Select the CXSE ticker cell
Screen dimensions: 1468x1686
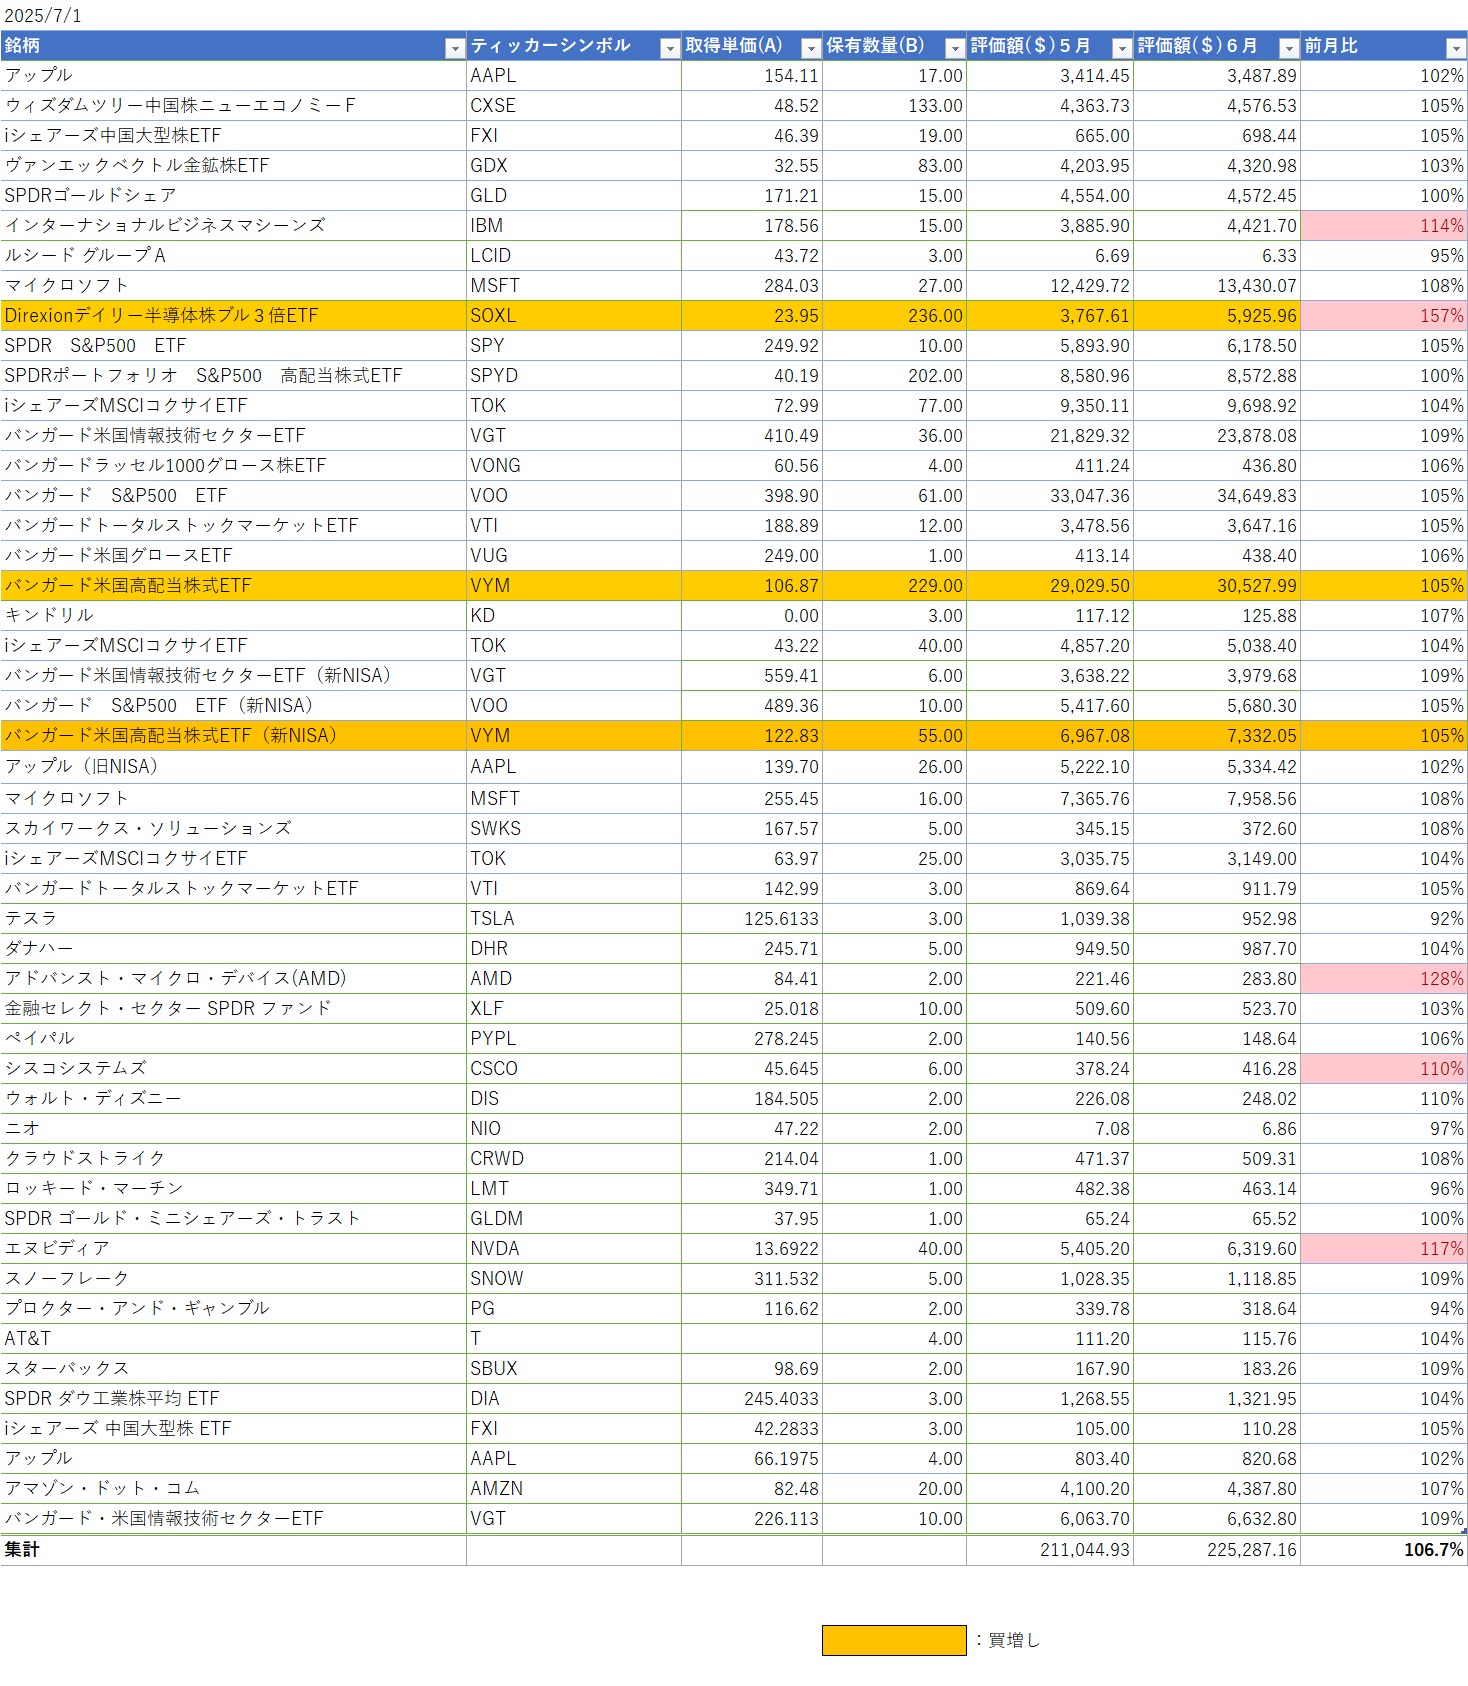574,106
